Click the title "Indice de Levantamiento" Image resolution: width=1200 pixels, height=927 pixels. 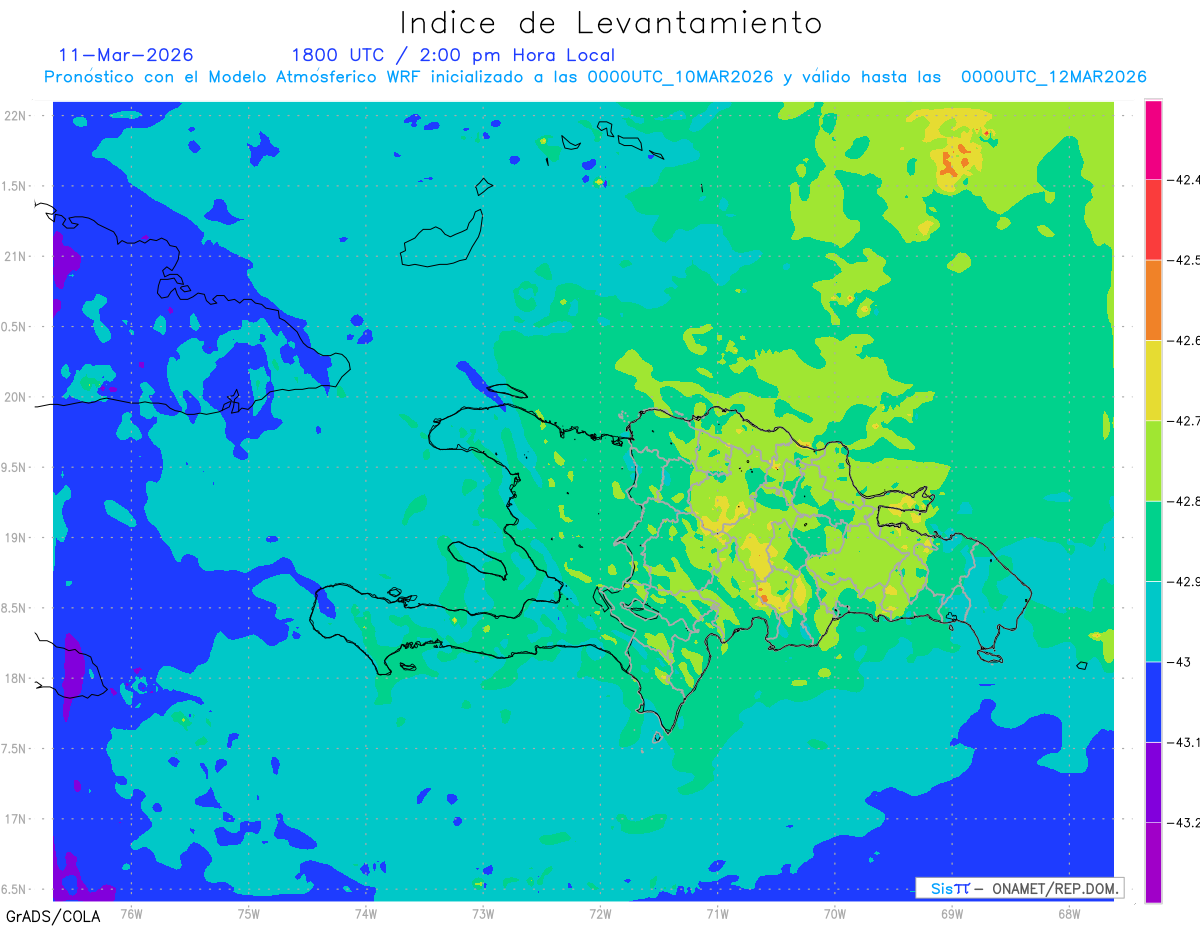(x=611, y=22)
